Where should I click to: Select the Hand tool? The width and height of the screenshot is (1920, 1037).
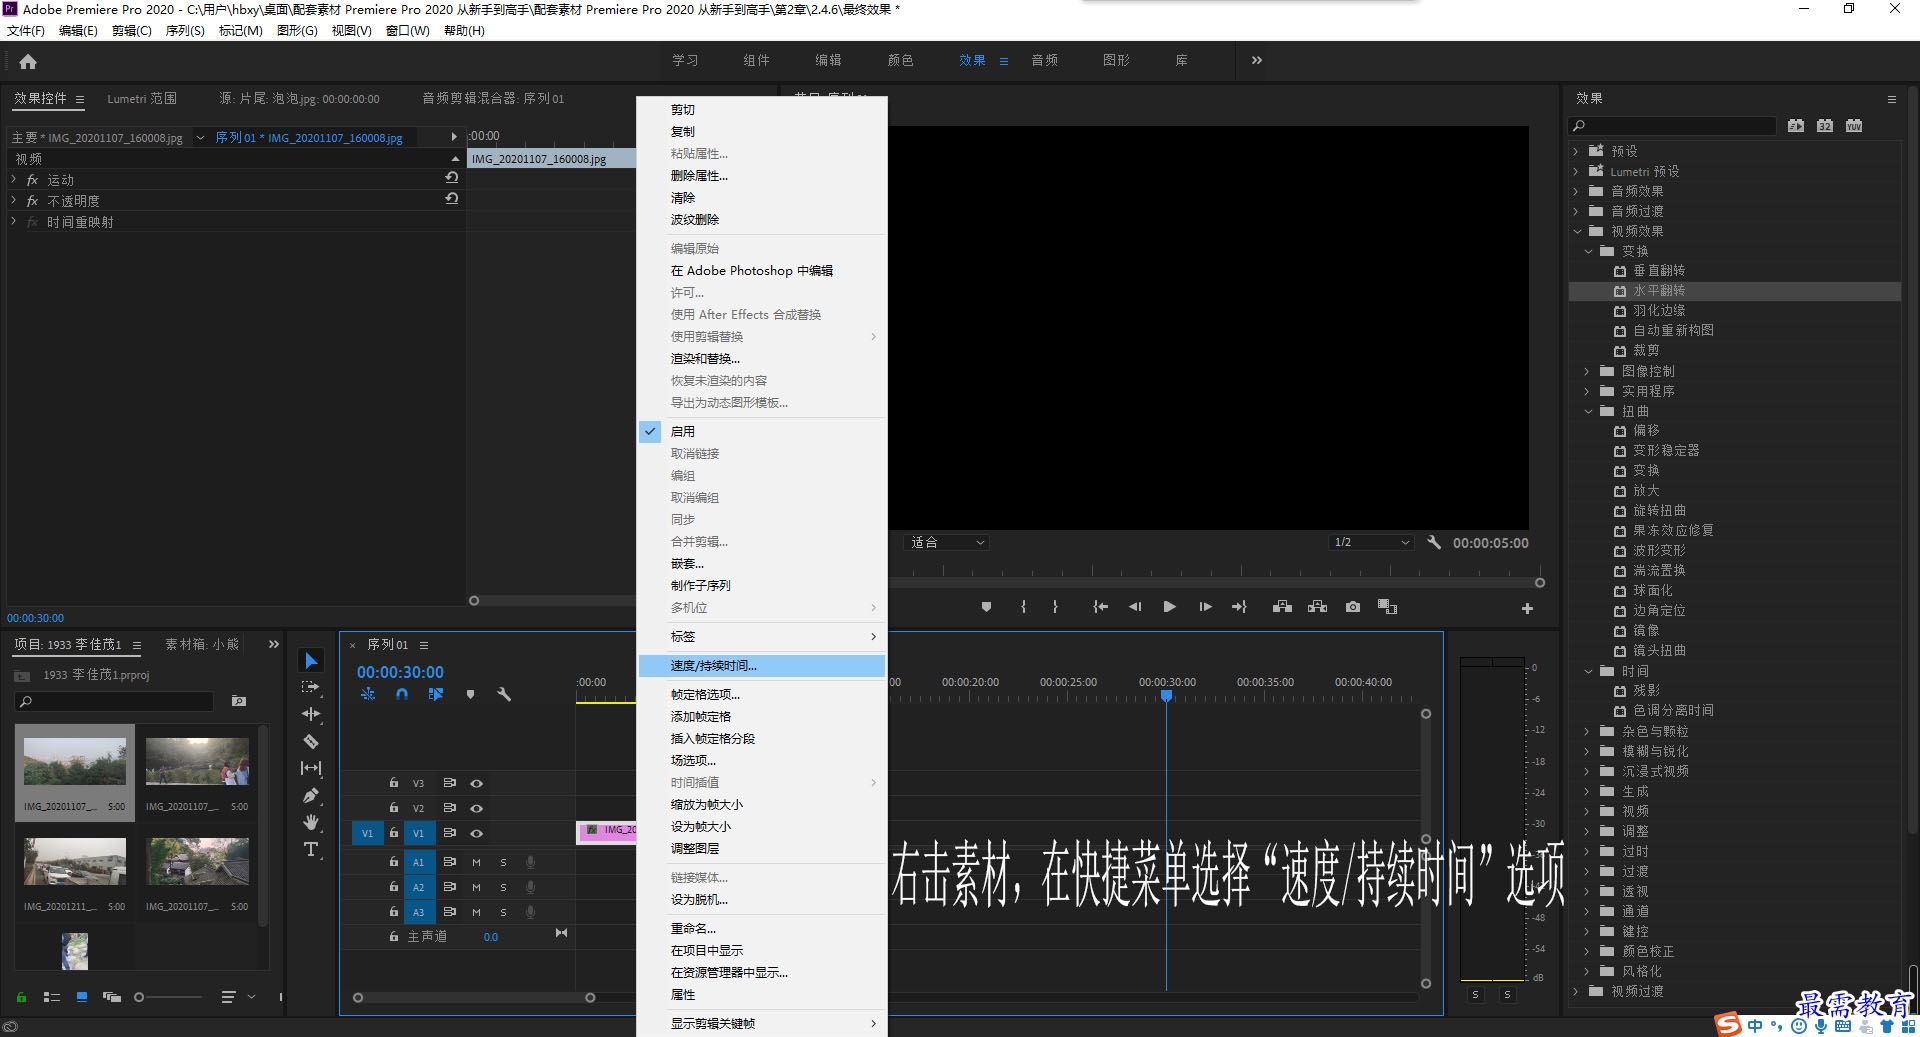point(311,822)
